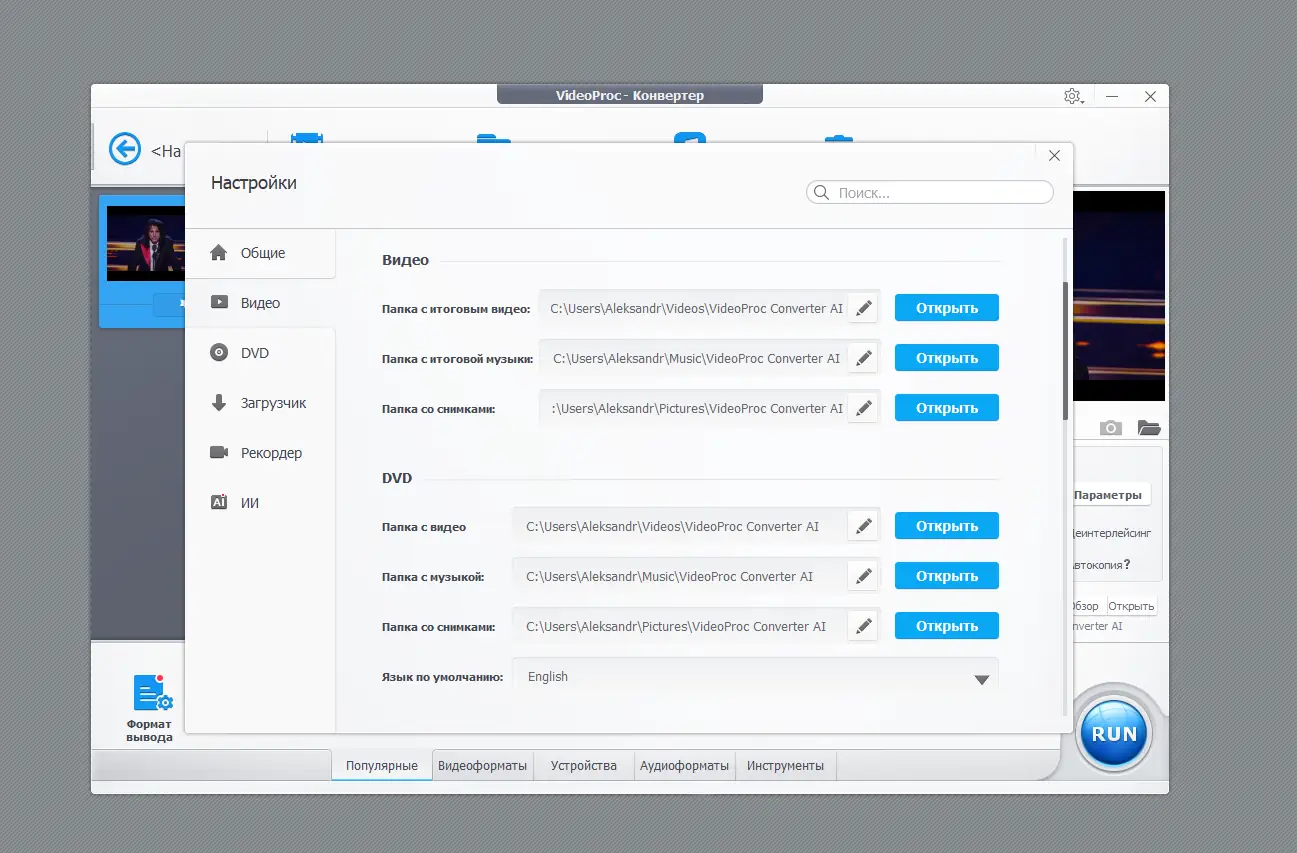
Task: Open the output folder icon under the preview
Action: tap(1149, 428)
